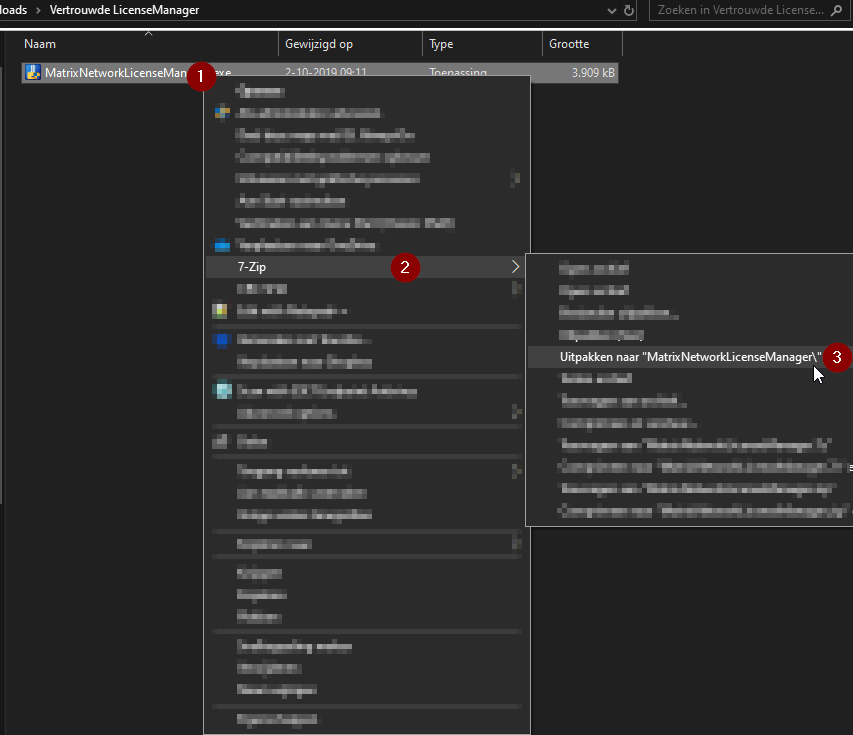Viewport: 853px width, 735px height.
Task: Click the teal antivirus scan icon in the menu
Action: pos(222,390)
